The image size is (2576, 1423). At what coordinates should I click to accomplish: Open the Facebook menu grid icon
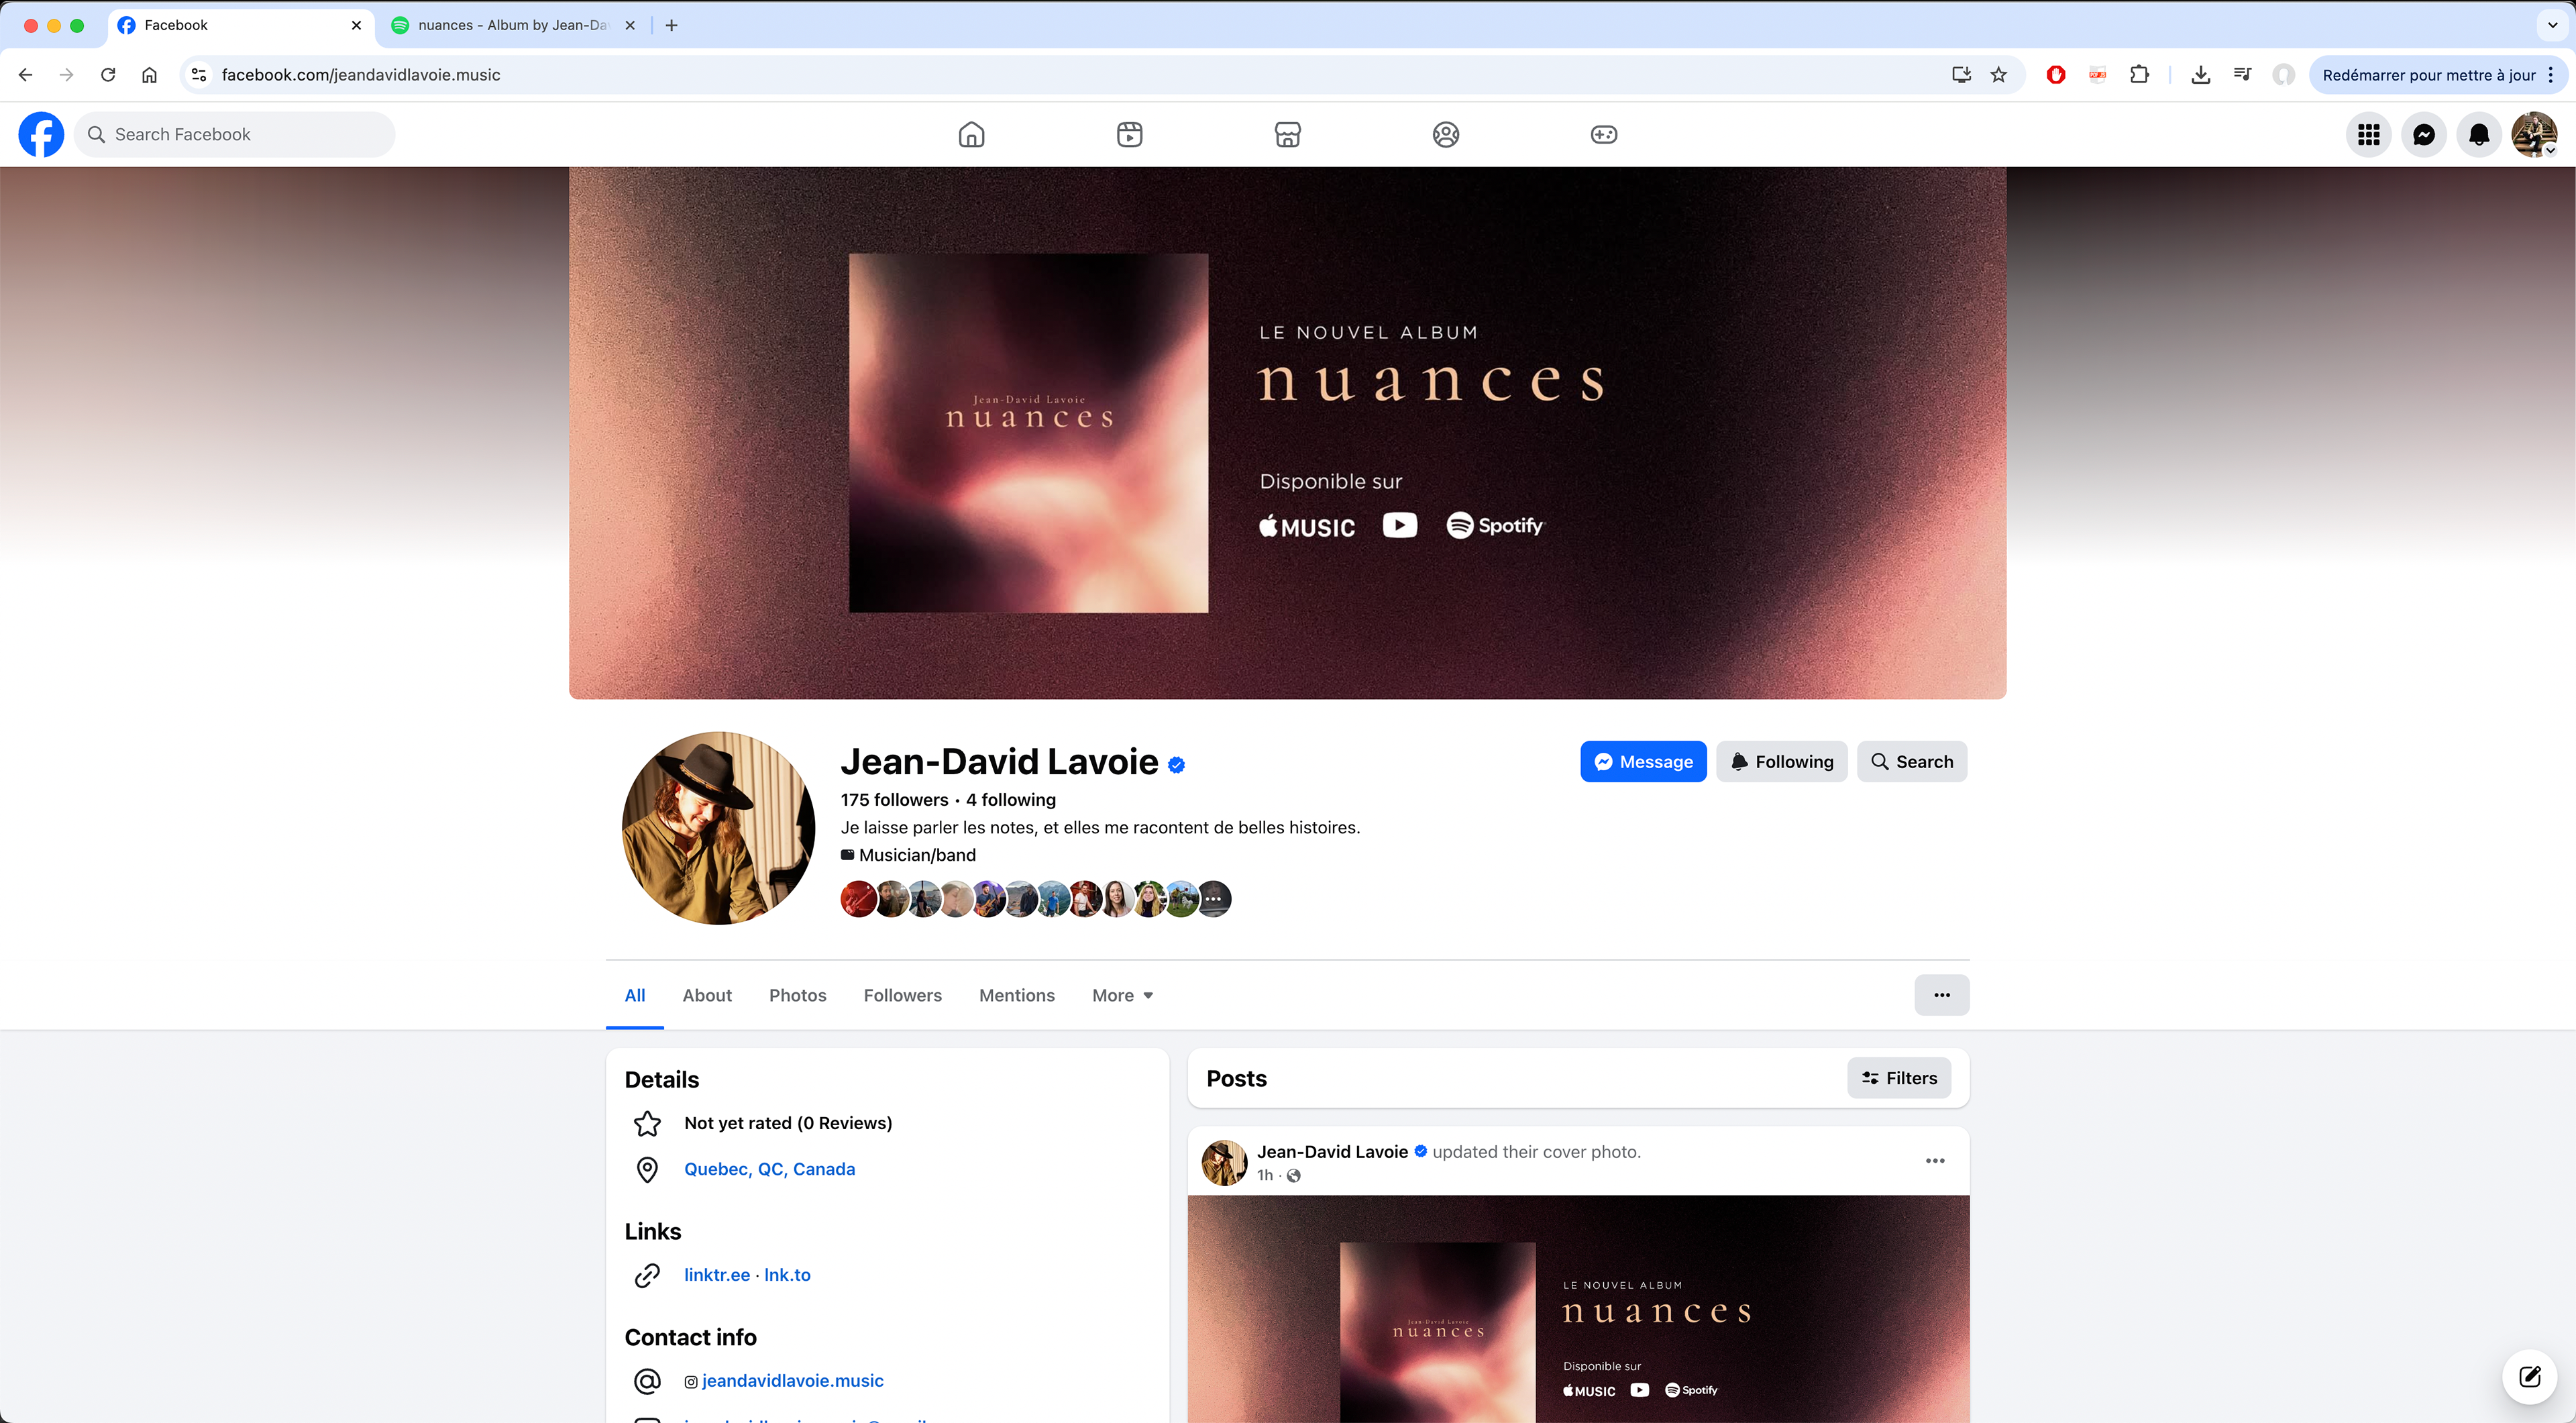point(2368,134)
